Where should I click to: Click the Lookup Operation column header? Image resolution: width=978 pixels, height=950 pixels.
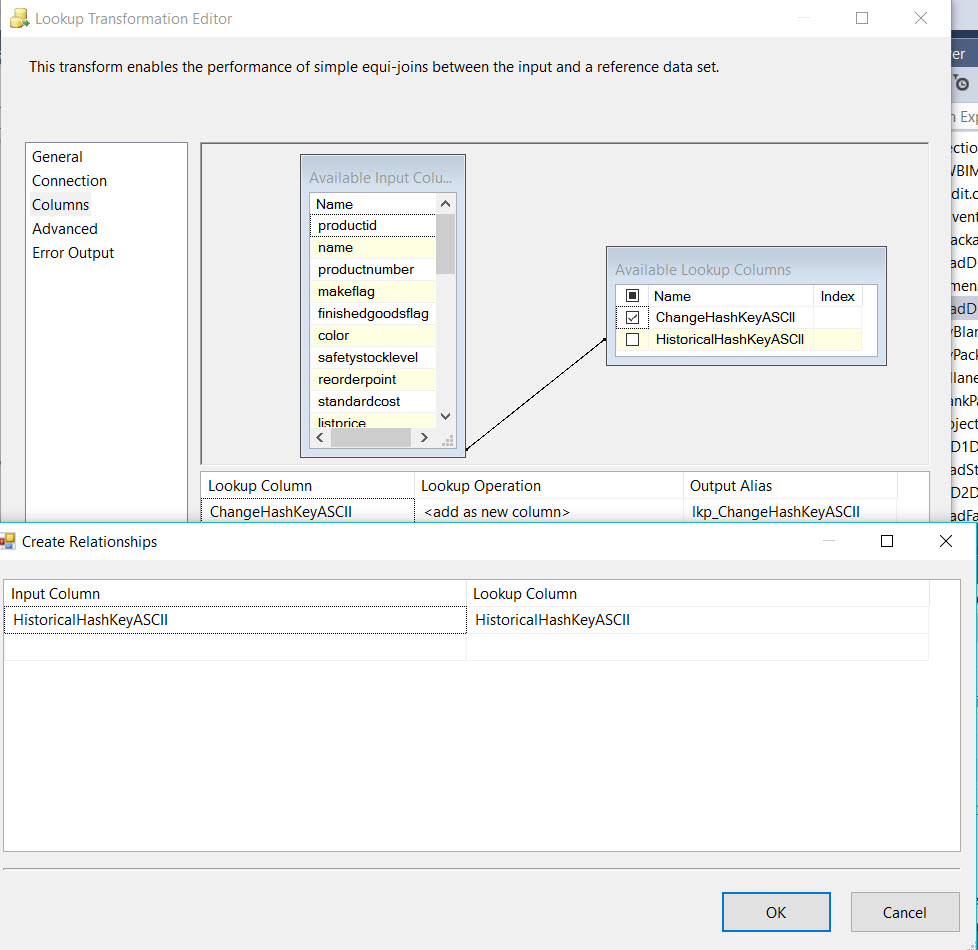(549, 485)
